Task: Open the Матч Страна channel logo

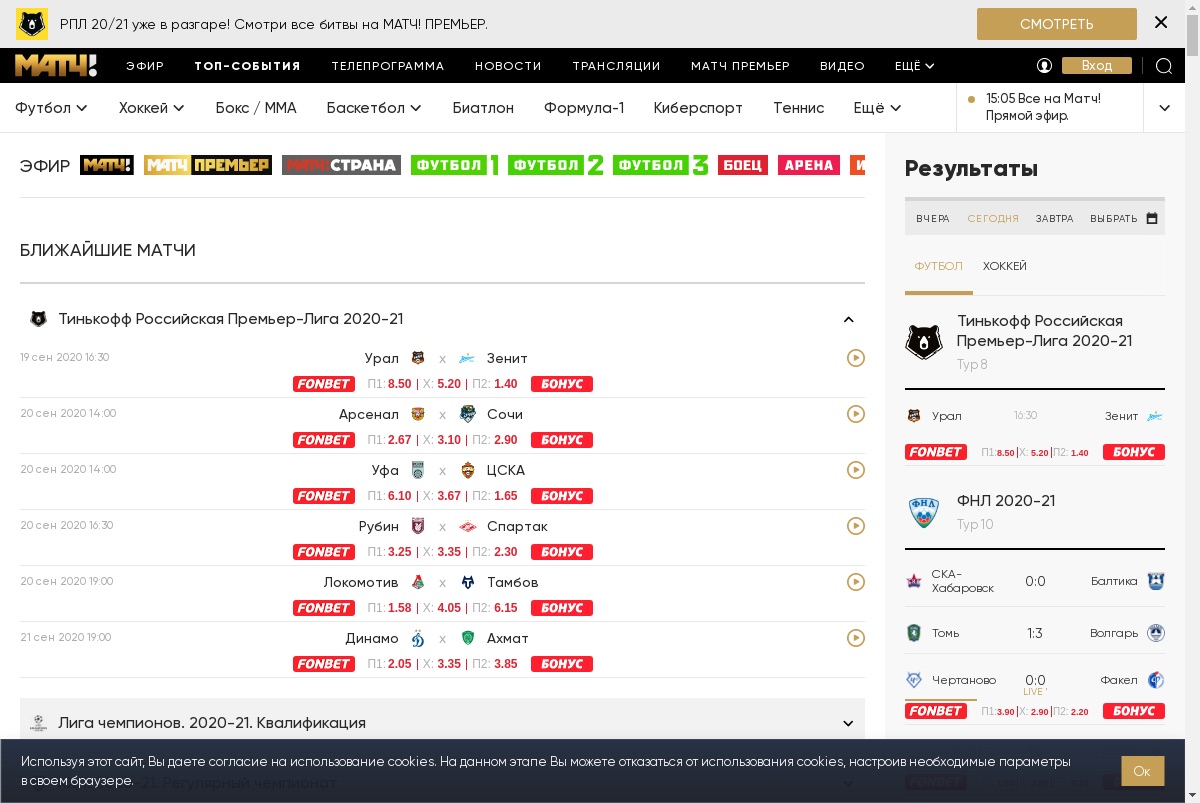Action: point(341,165)
